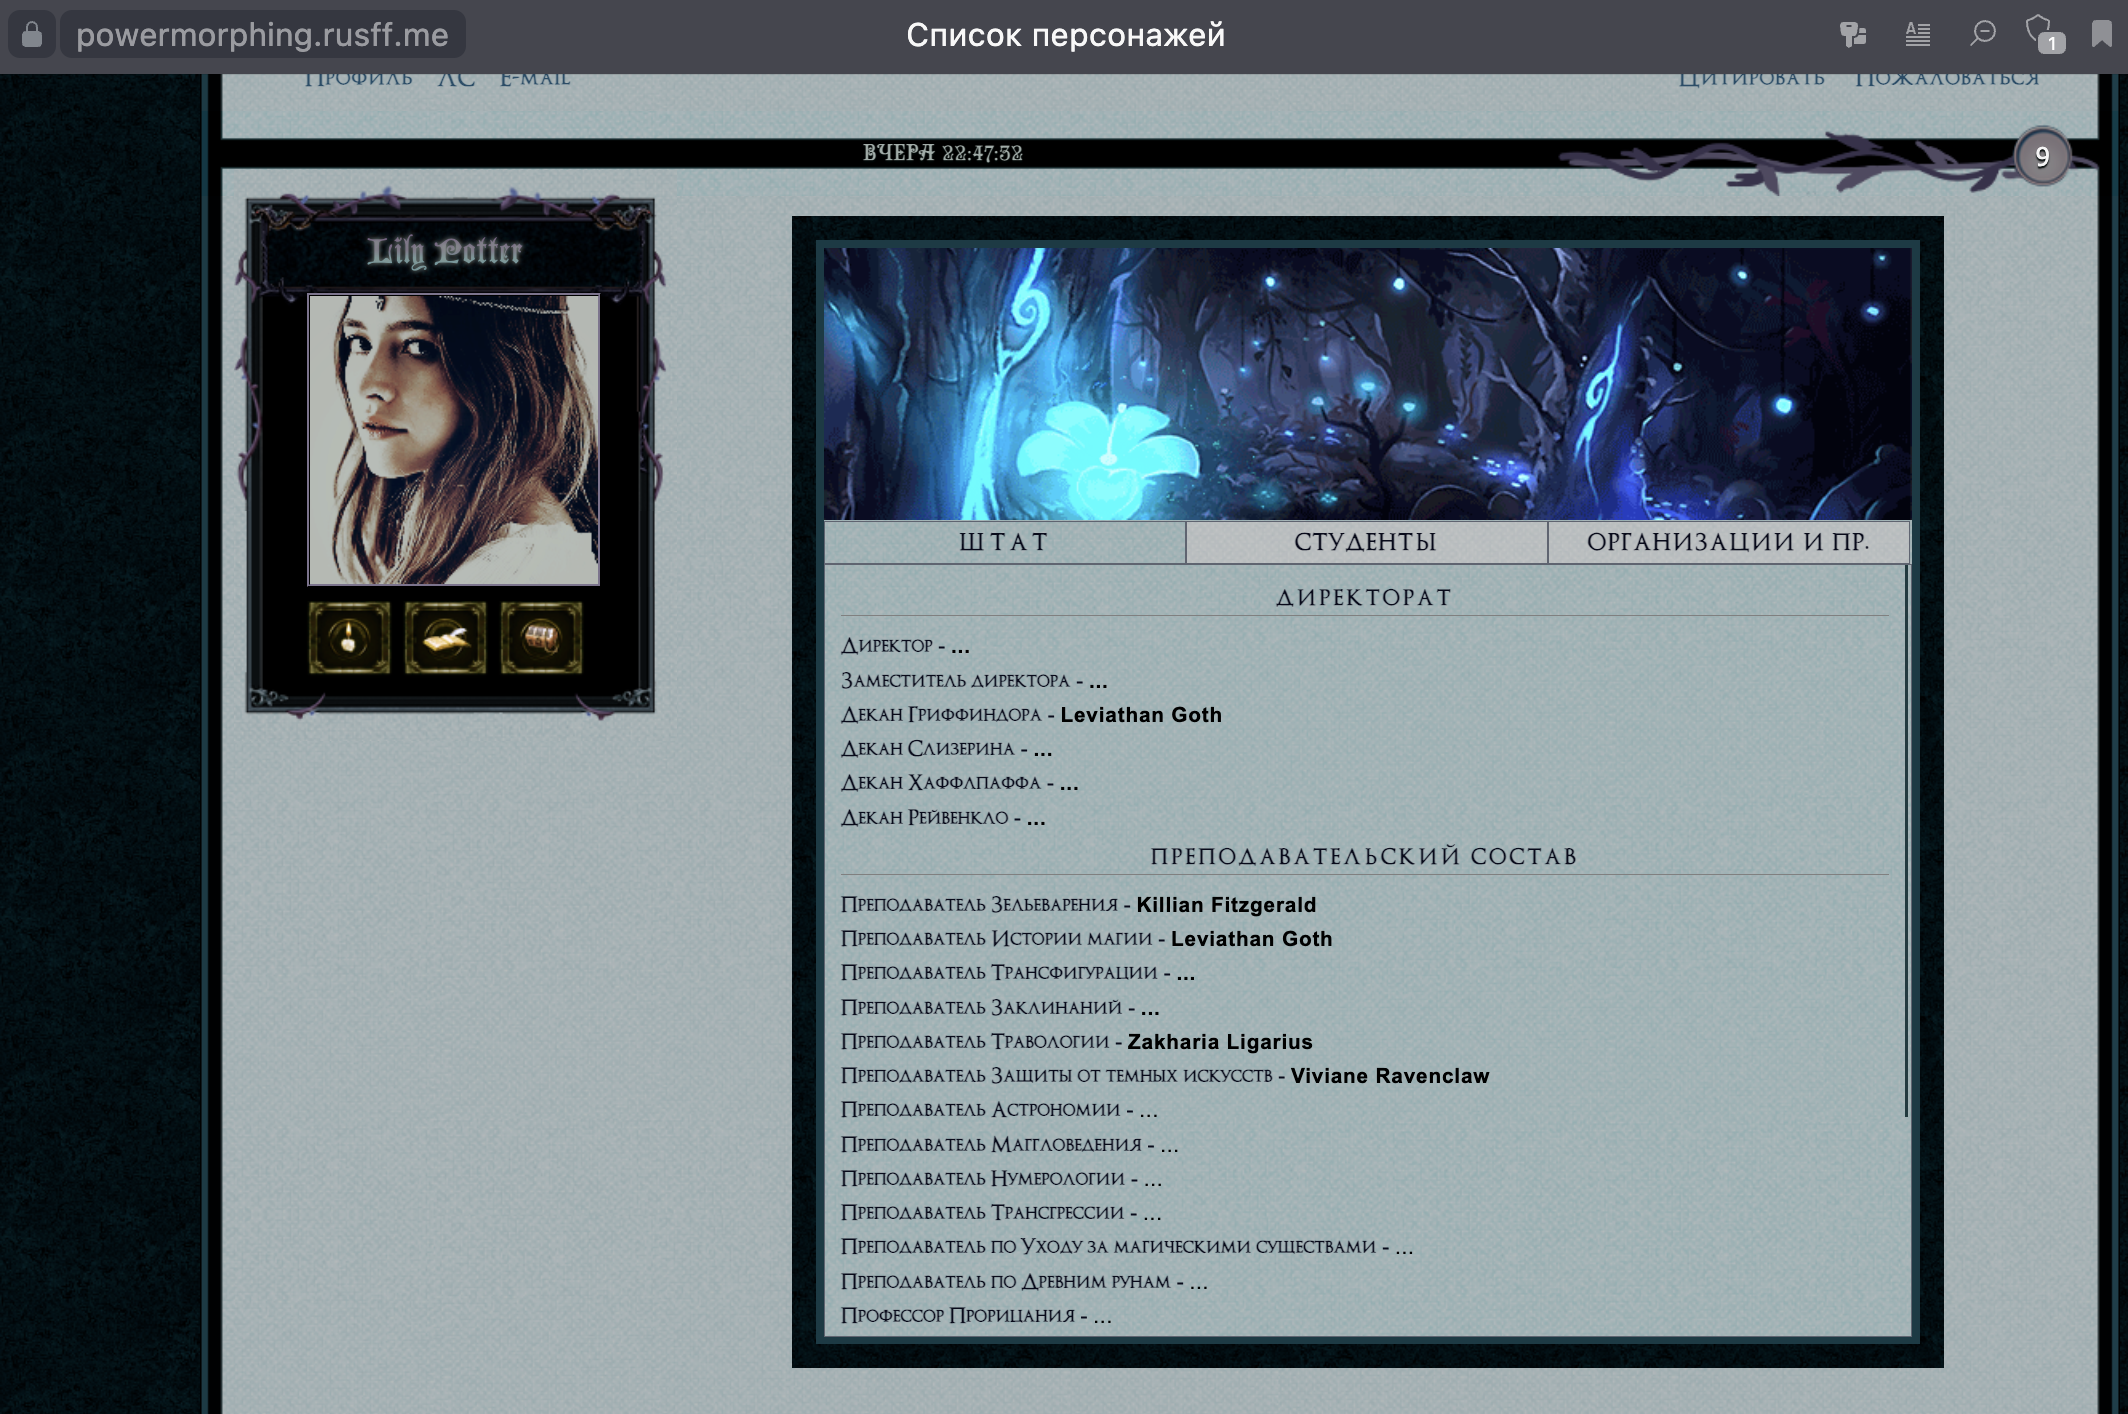The width and height of the screenshot is (2128, 1414).
Task: Click the candle icon under Lily Potter's avatar
Action: [x=349, y=638]
